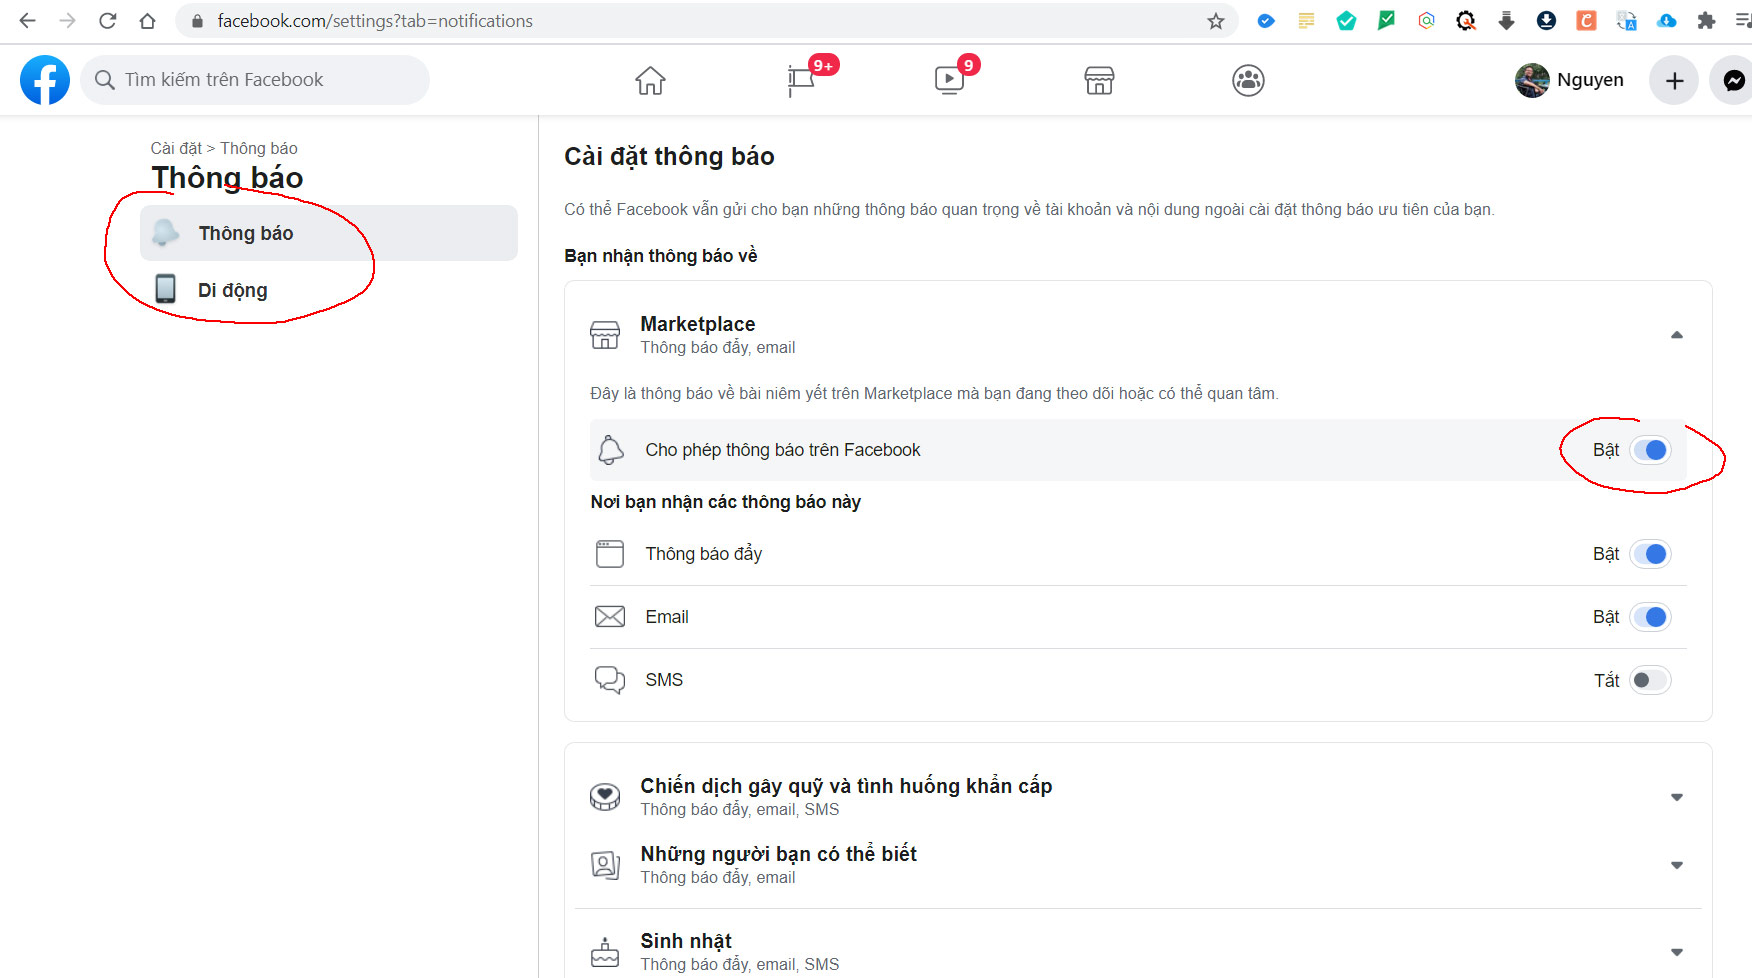1752x978 pixels.
Task: Click the birthday cake icon
Action: coord(605,952)
